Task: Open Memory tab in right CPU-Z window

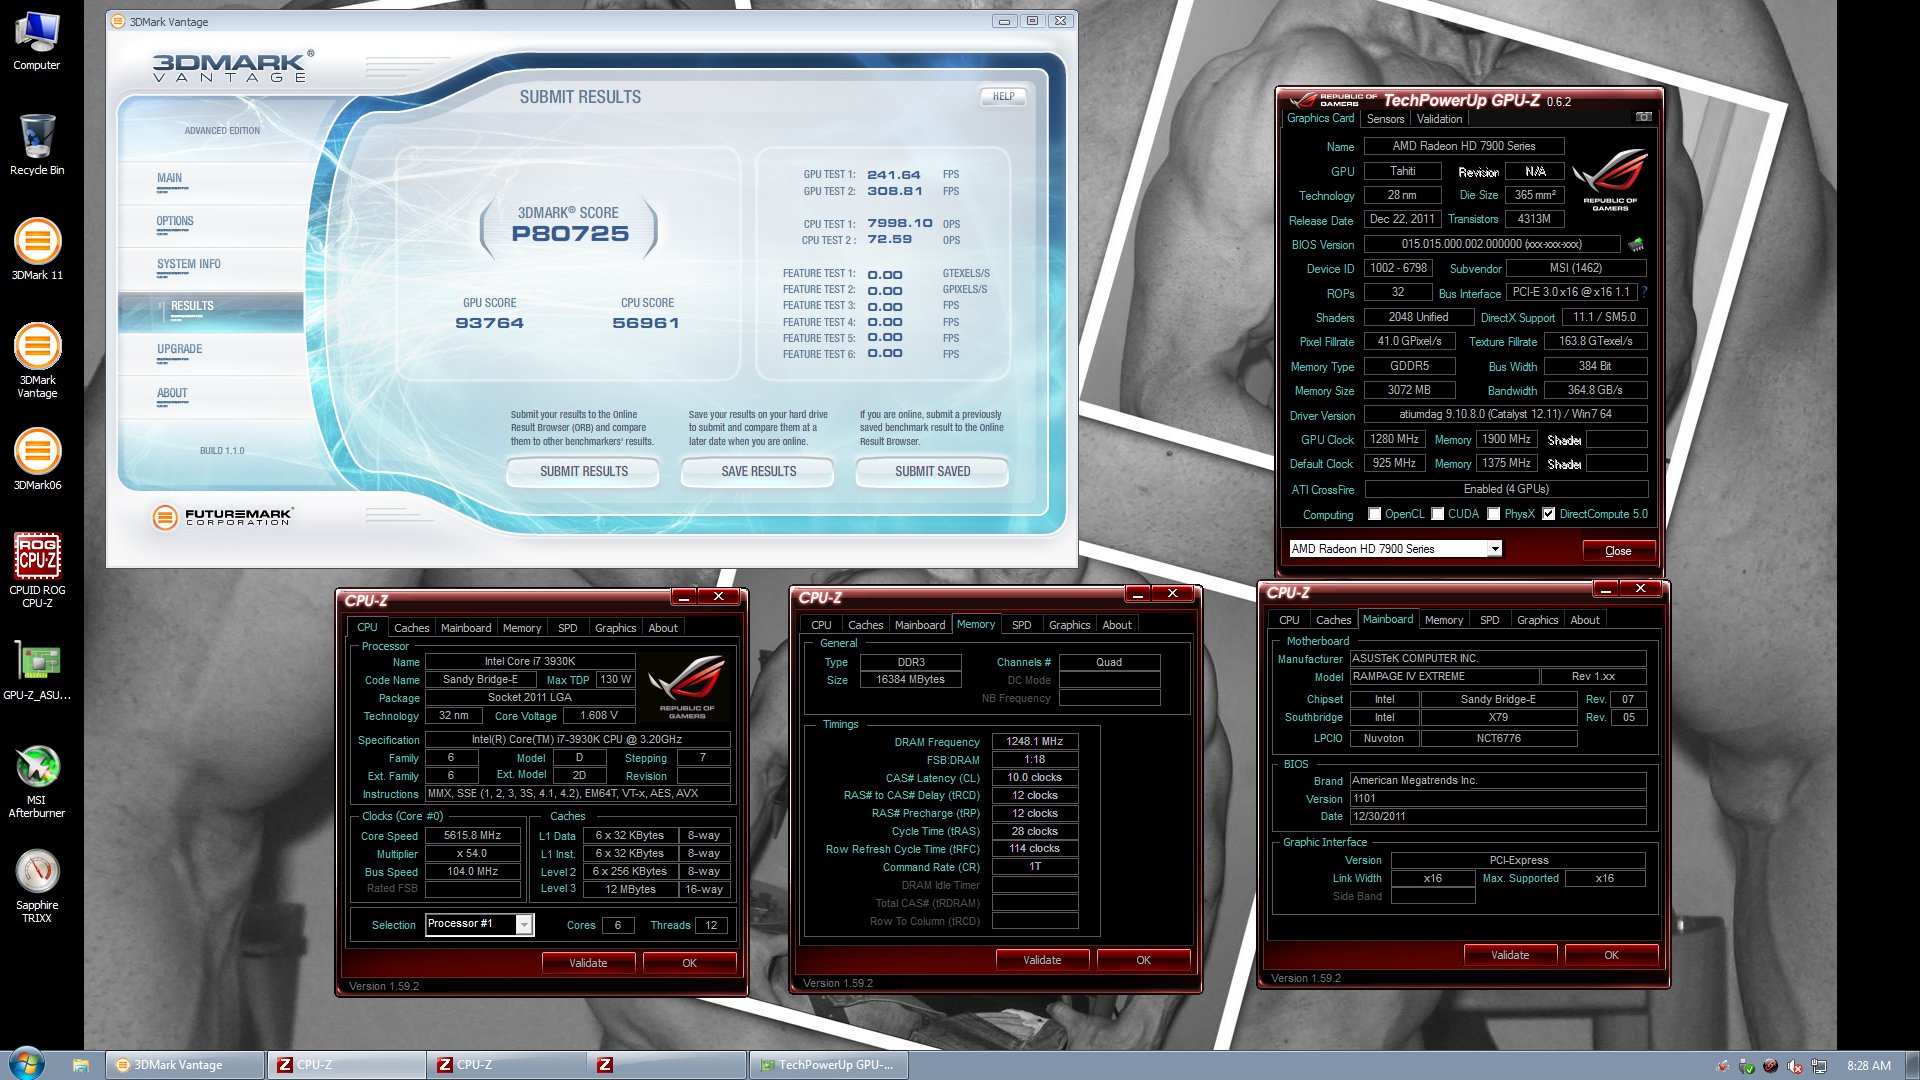Action: coord(1443,620)
